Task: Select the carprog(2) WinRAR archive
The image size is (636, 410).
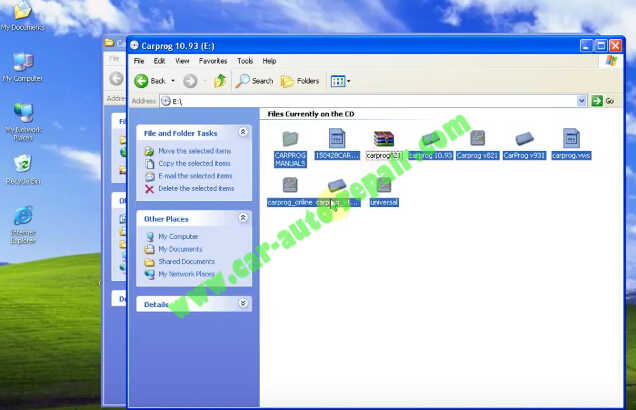Action: click(x=384, y=145)
